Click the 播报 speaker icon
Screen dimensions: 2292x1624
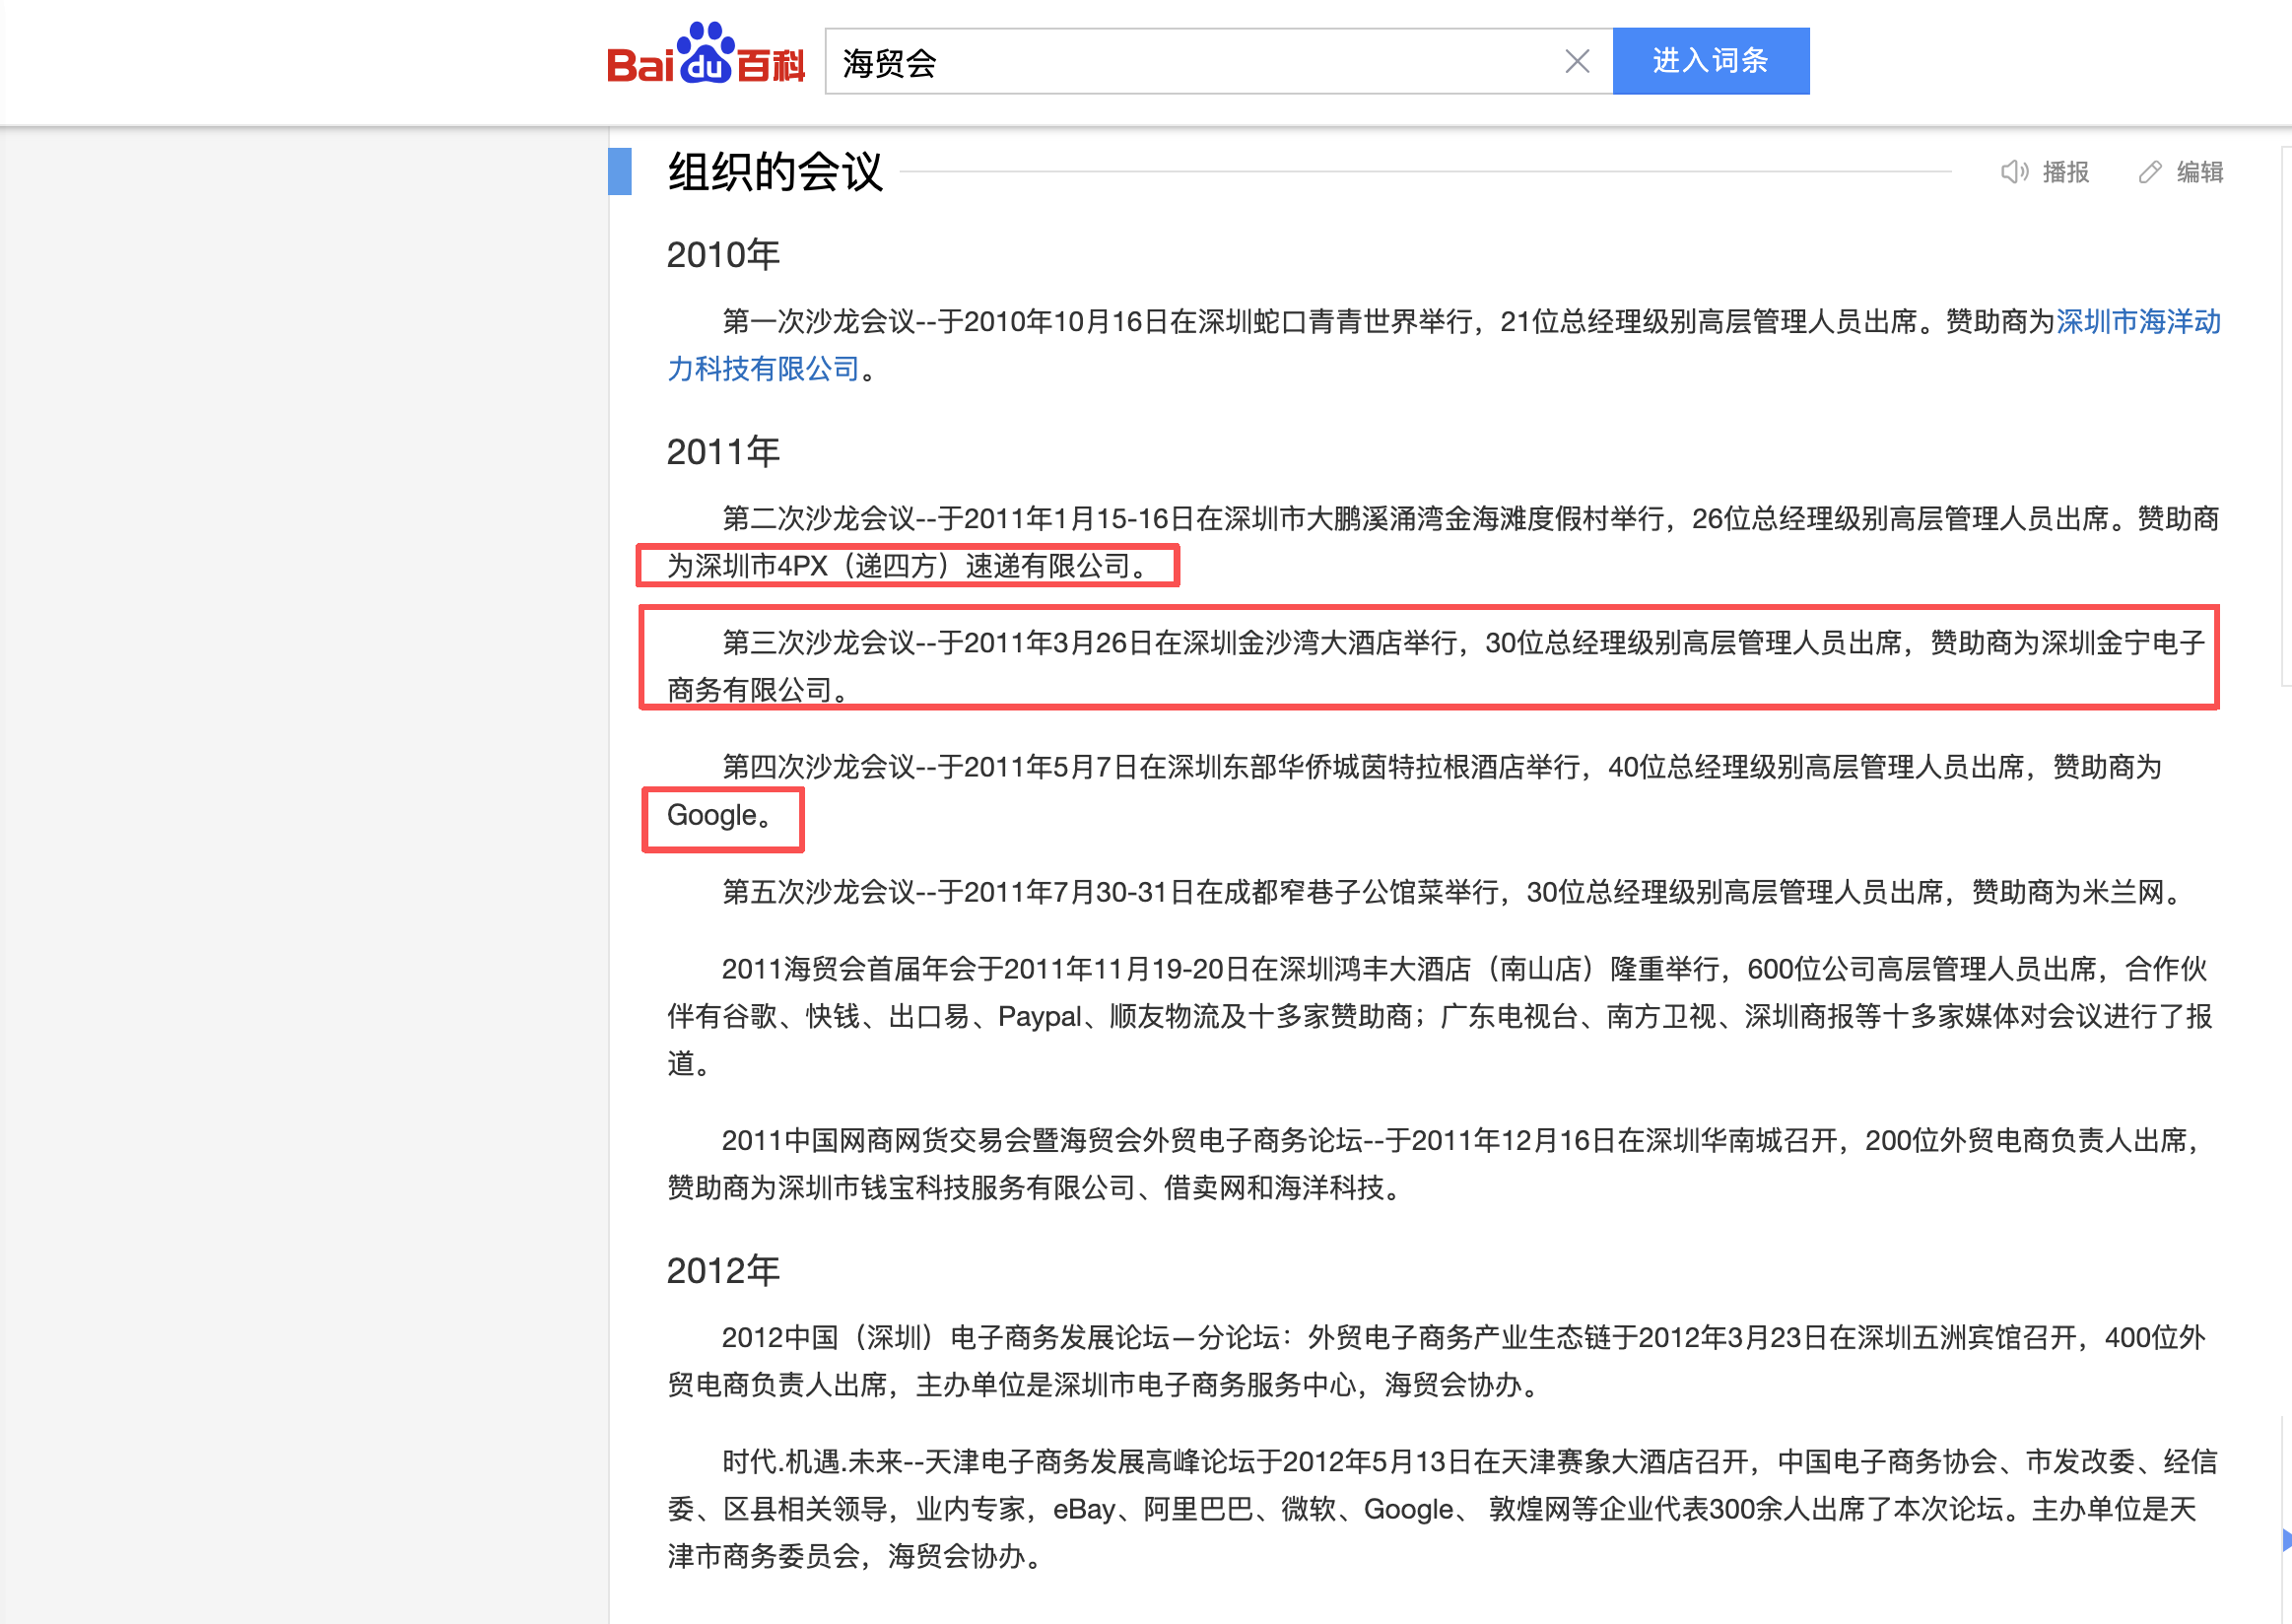tap(2013, 172)
